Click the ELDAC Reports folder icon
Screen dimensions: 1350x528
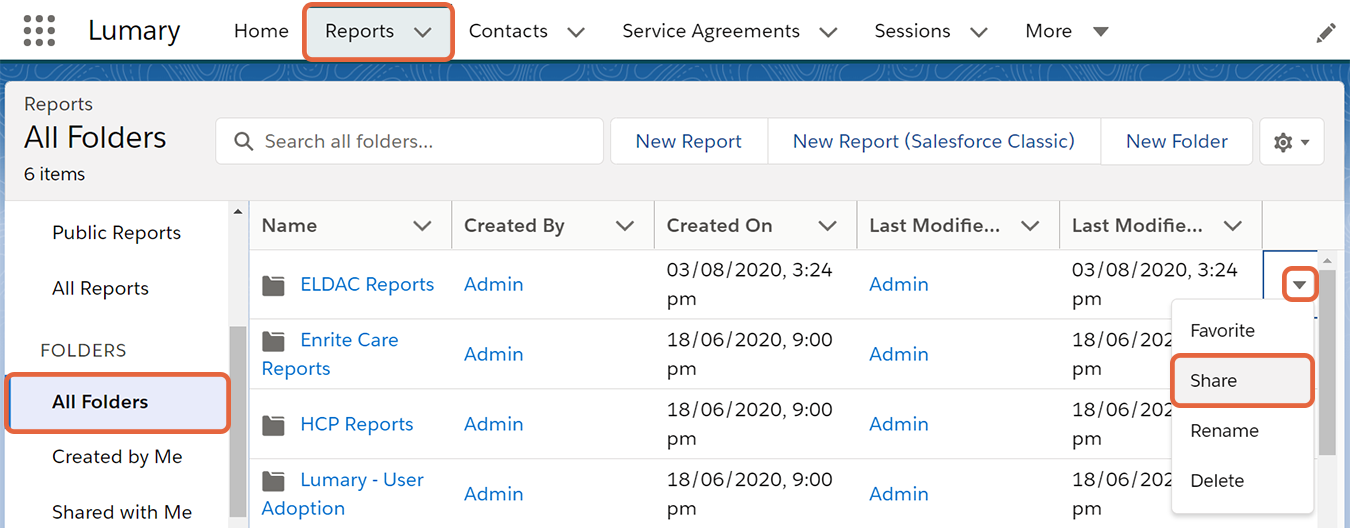[x=273, y=285]
